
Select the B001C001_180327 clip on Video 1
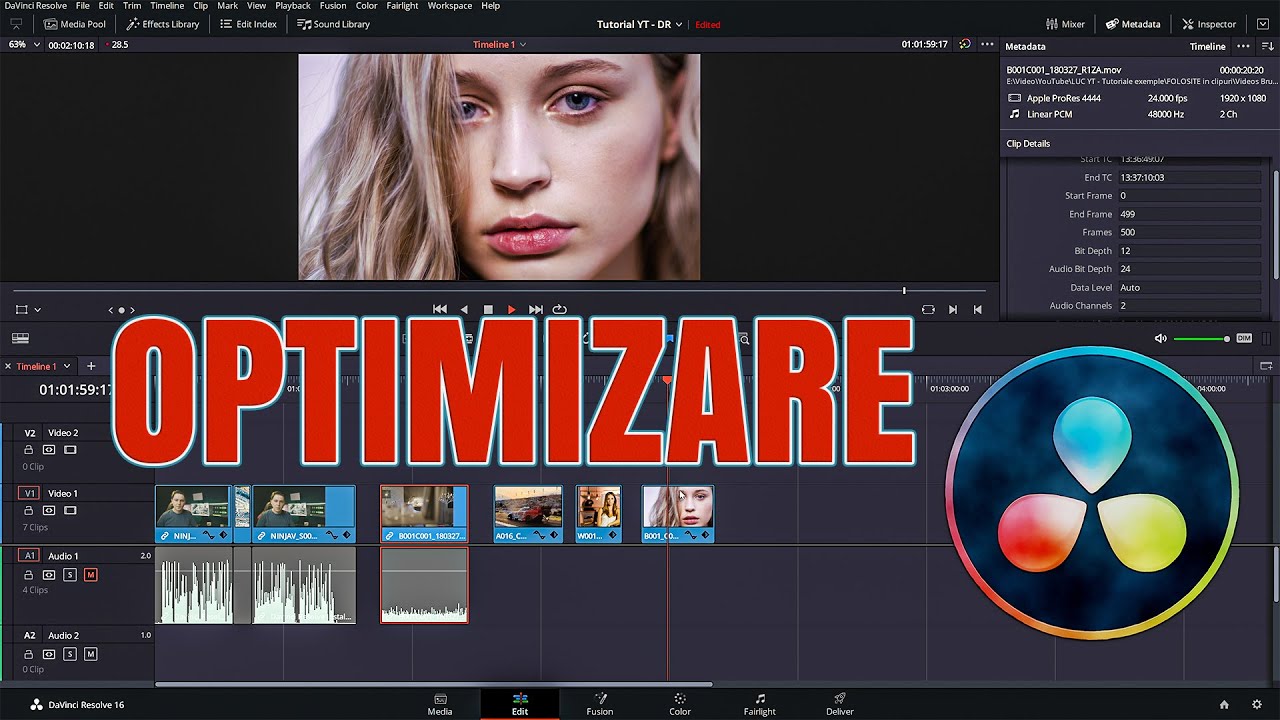tap(424, 514)
